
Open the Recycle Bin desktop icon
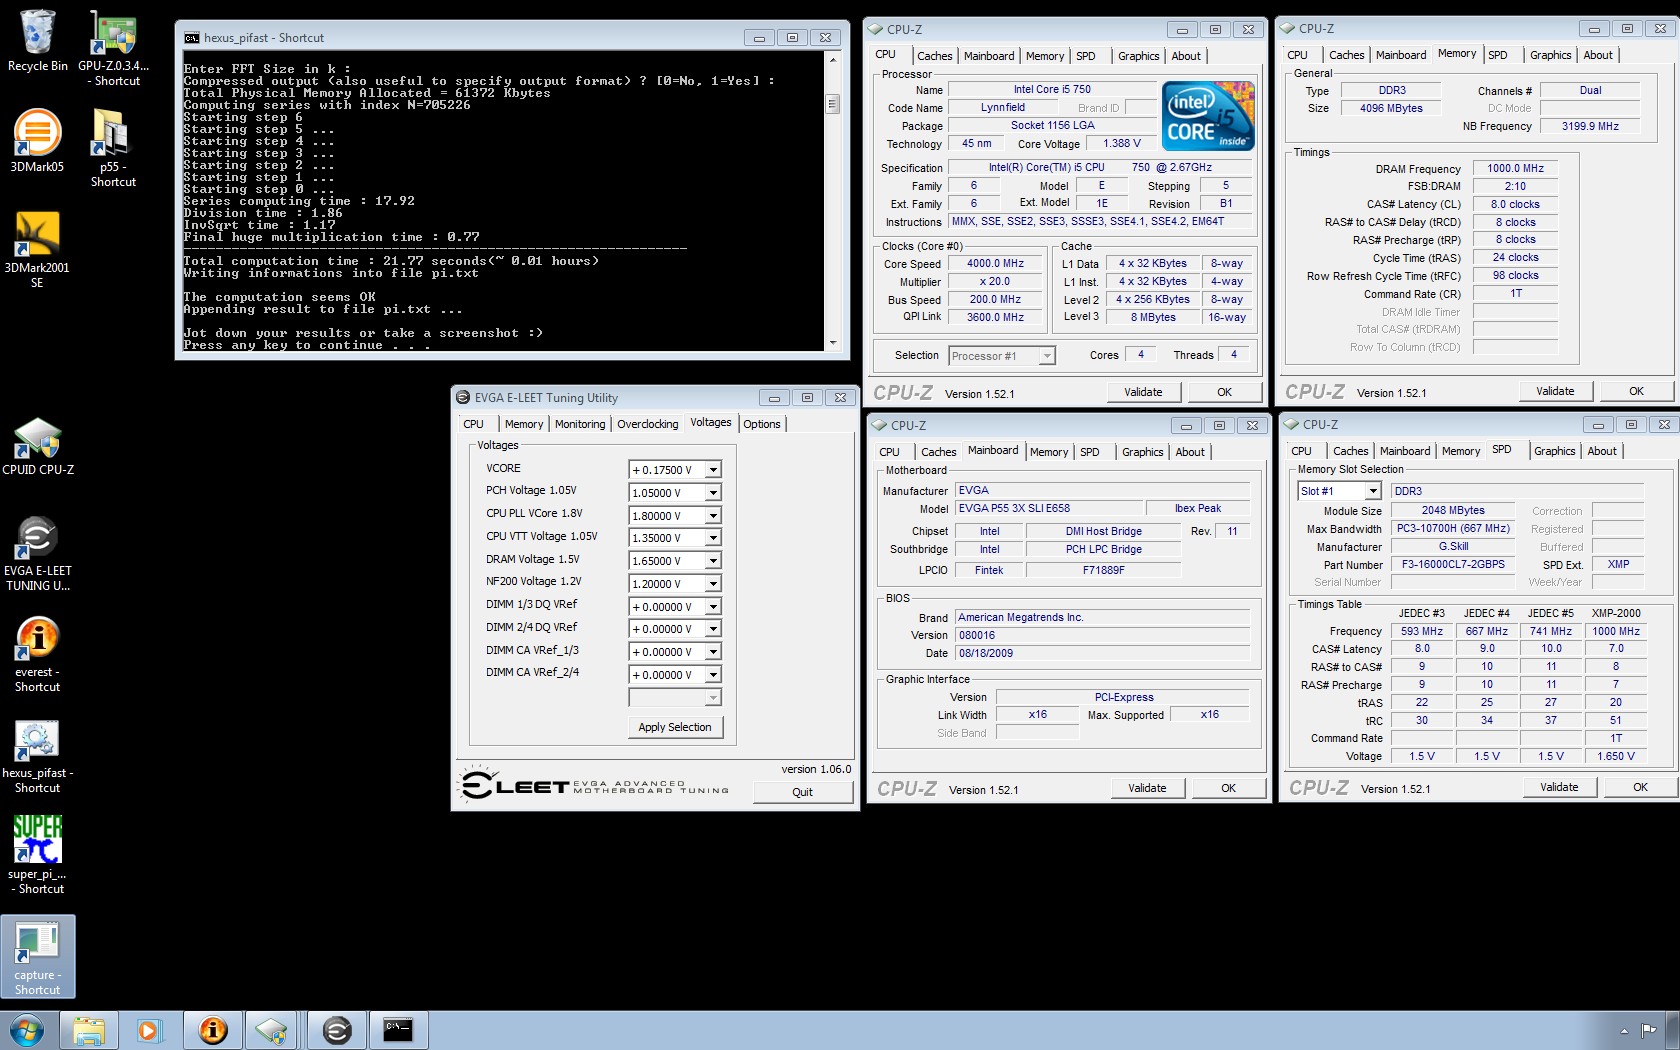tap(37, 40)
